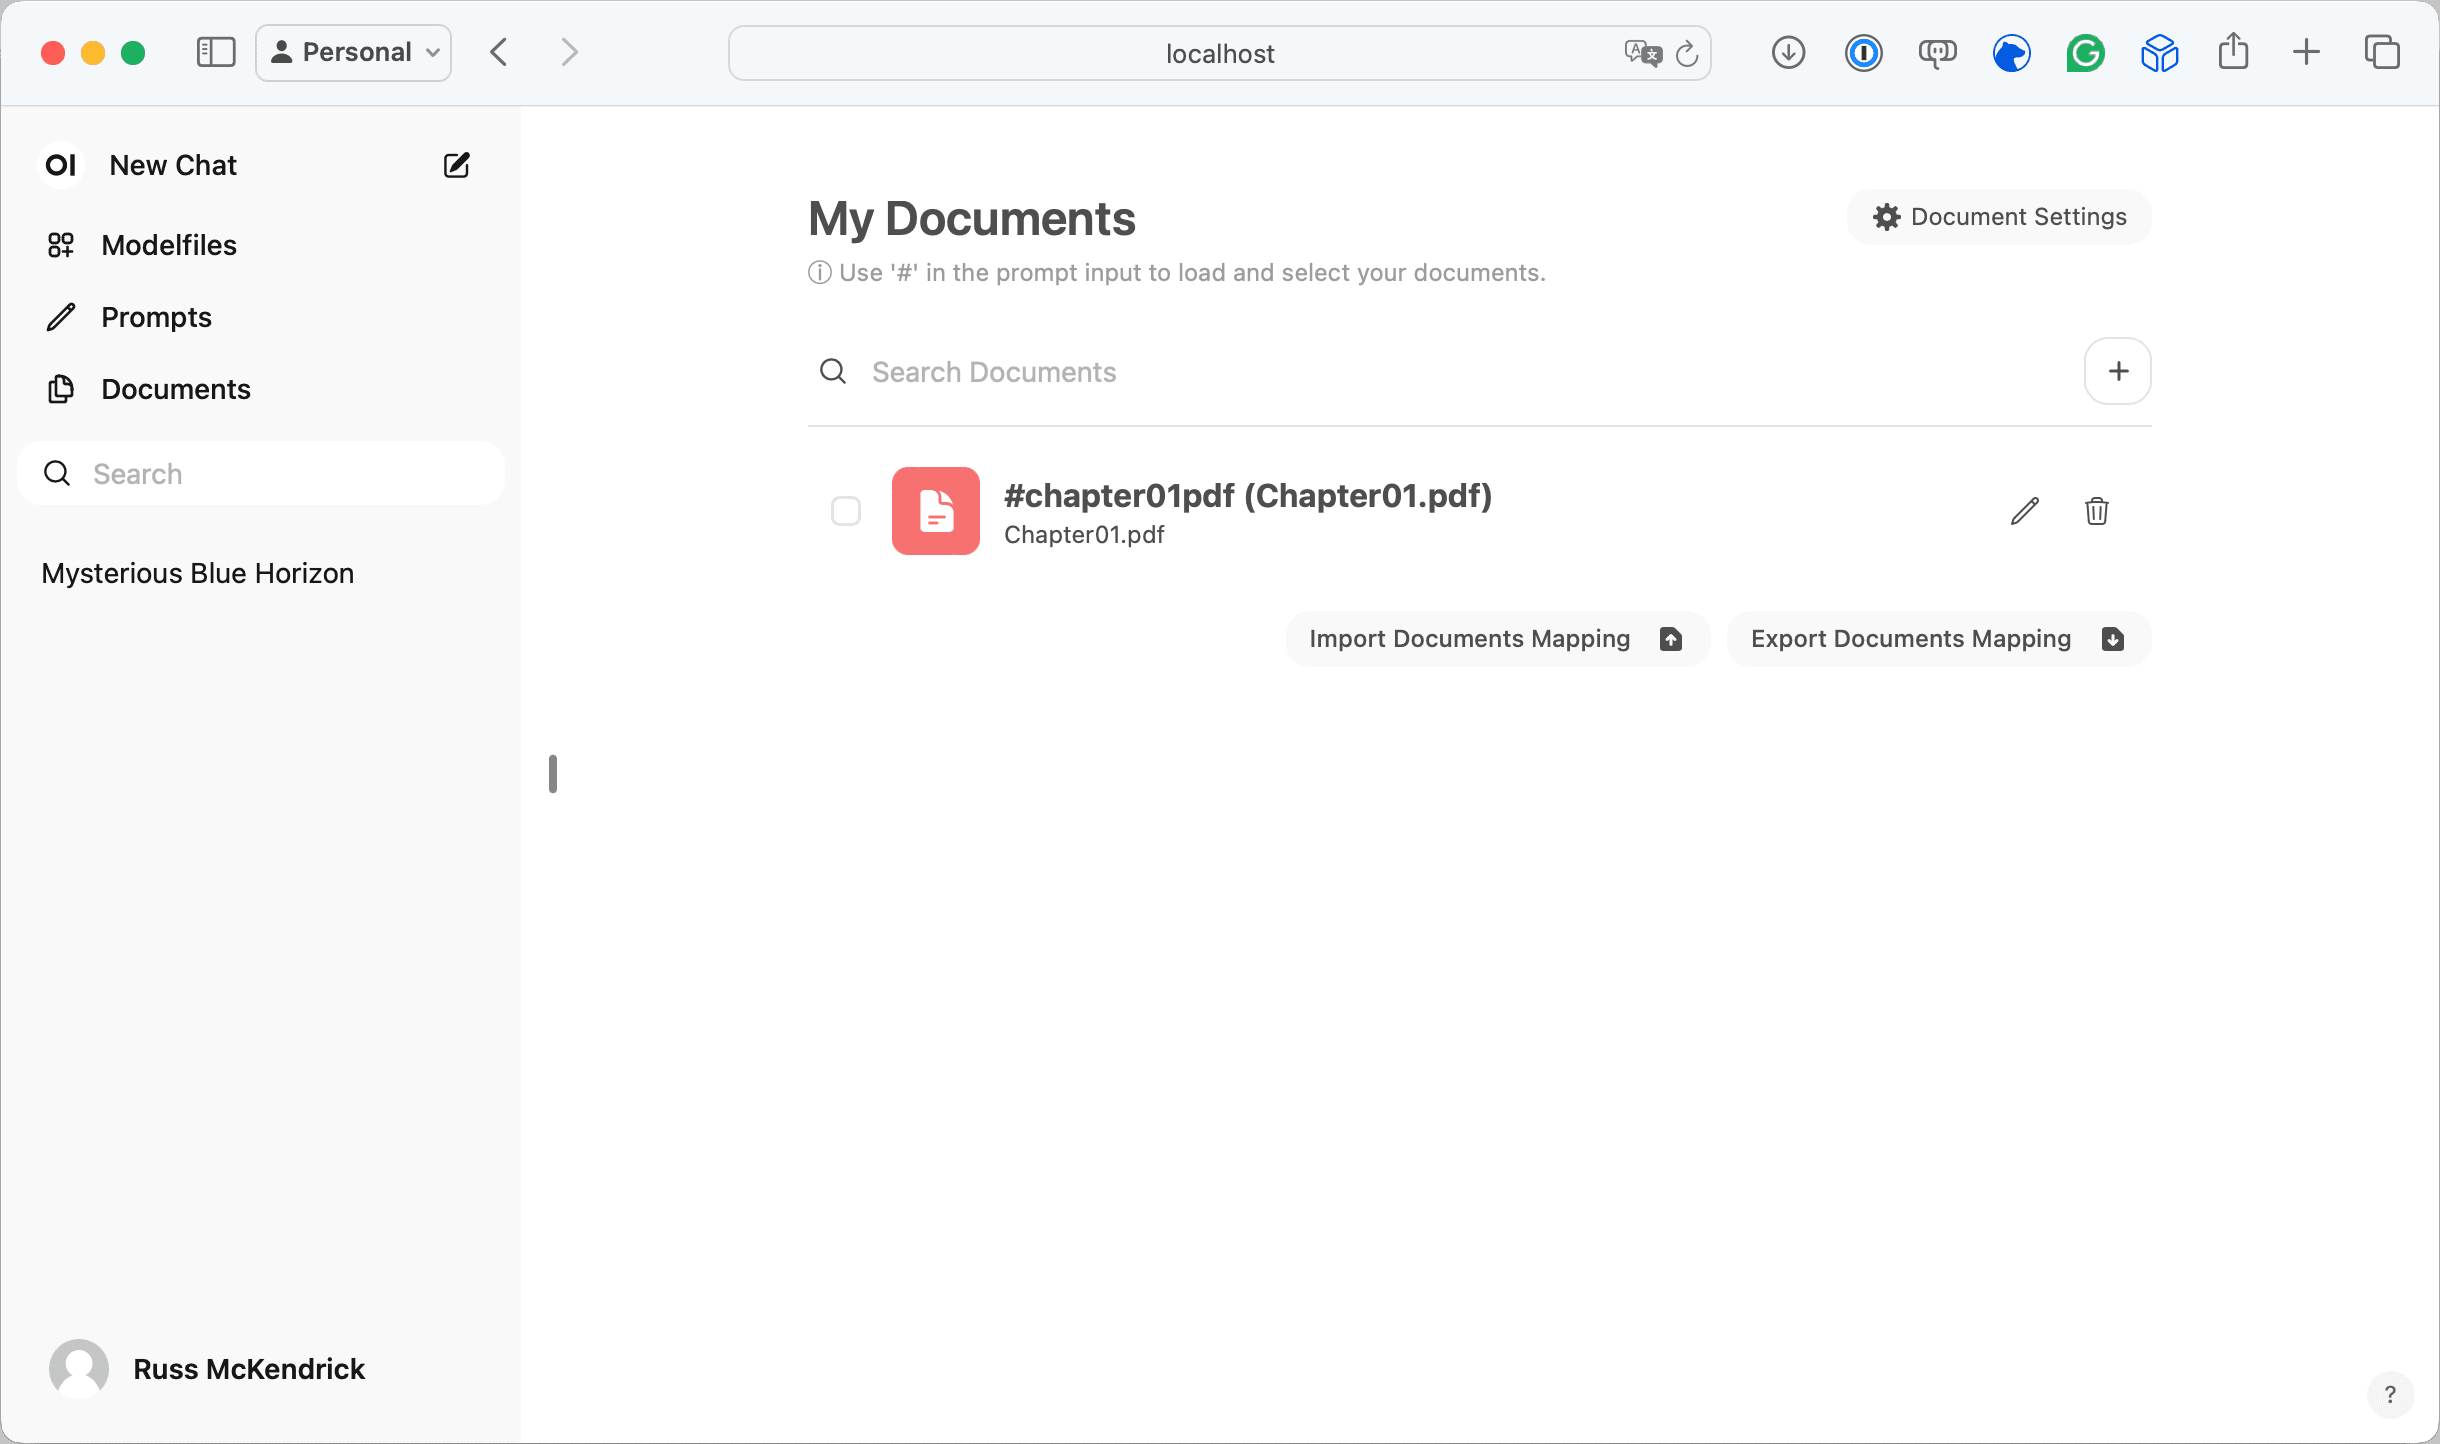Open the Safari downloads icon
The image size is (2440, 1444).
(1788, 52)
